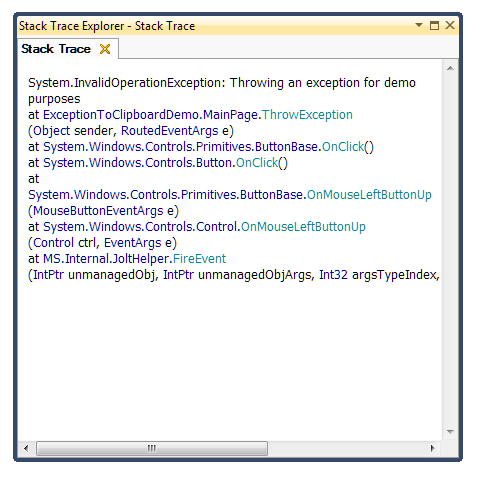The height and width of the screenshot is (481, 480).
Task: Click the vertical scrollbar down arrow
Action: coord(450,432)
